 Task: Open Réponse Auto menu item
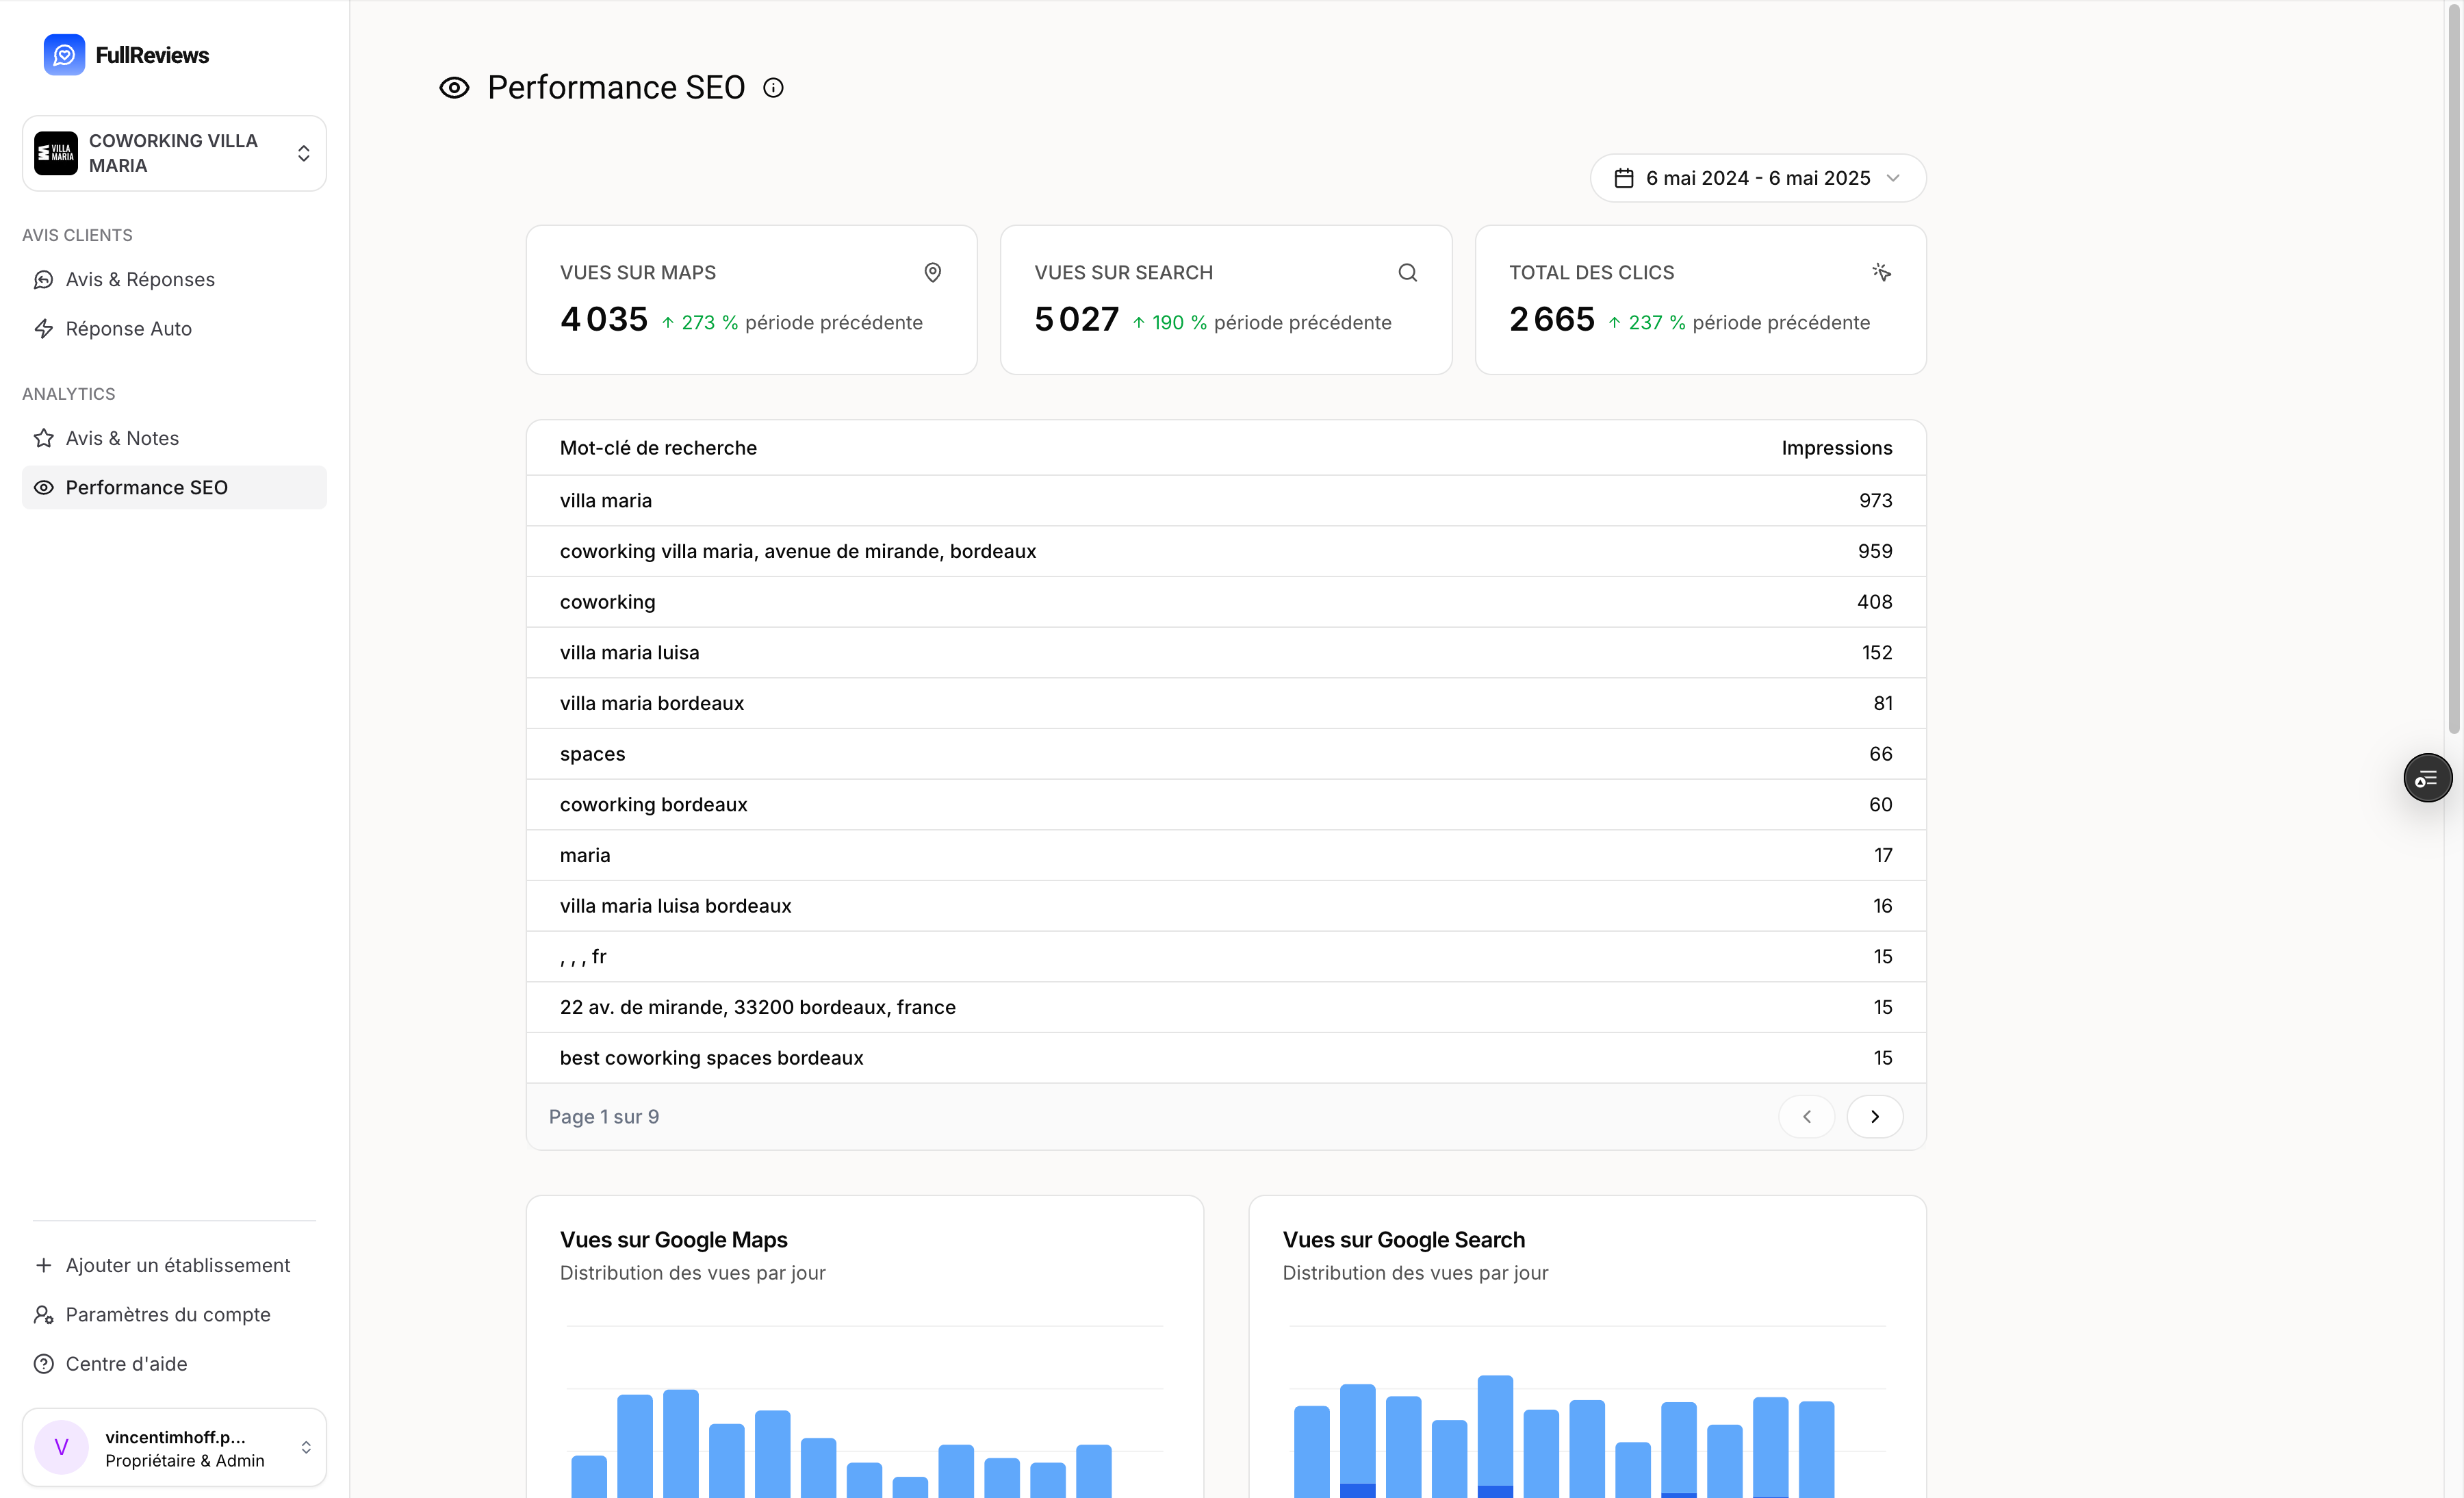click(174, 329)
